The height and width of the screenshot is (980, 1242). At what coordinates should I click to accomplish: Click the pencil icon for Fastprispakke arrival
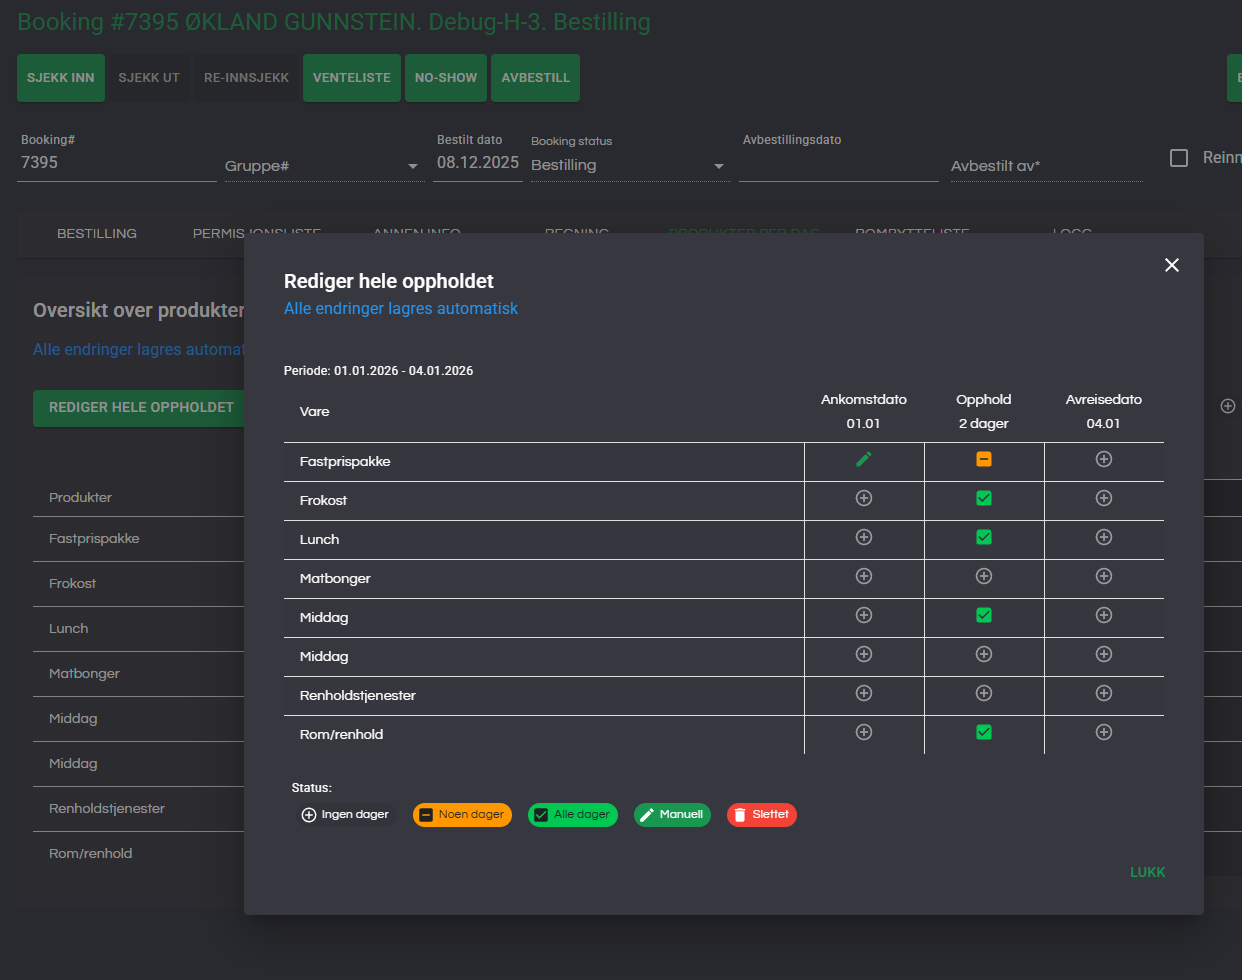pyautogui.click(x=864, y=459)
